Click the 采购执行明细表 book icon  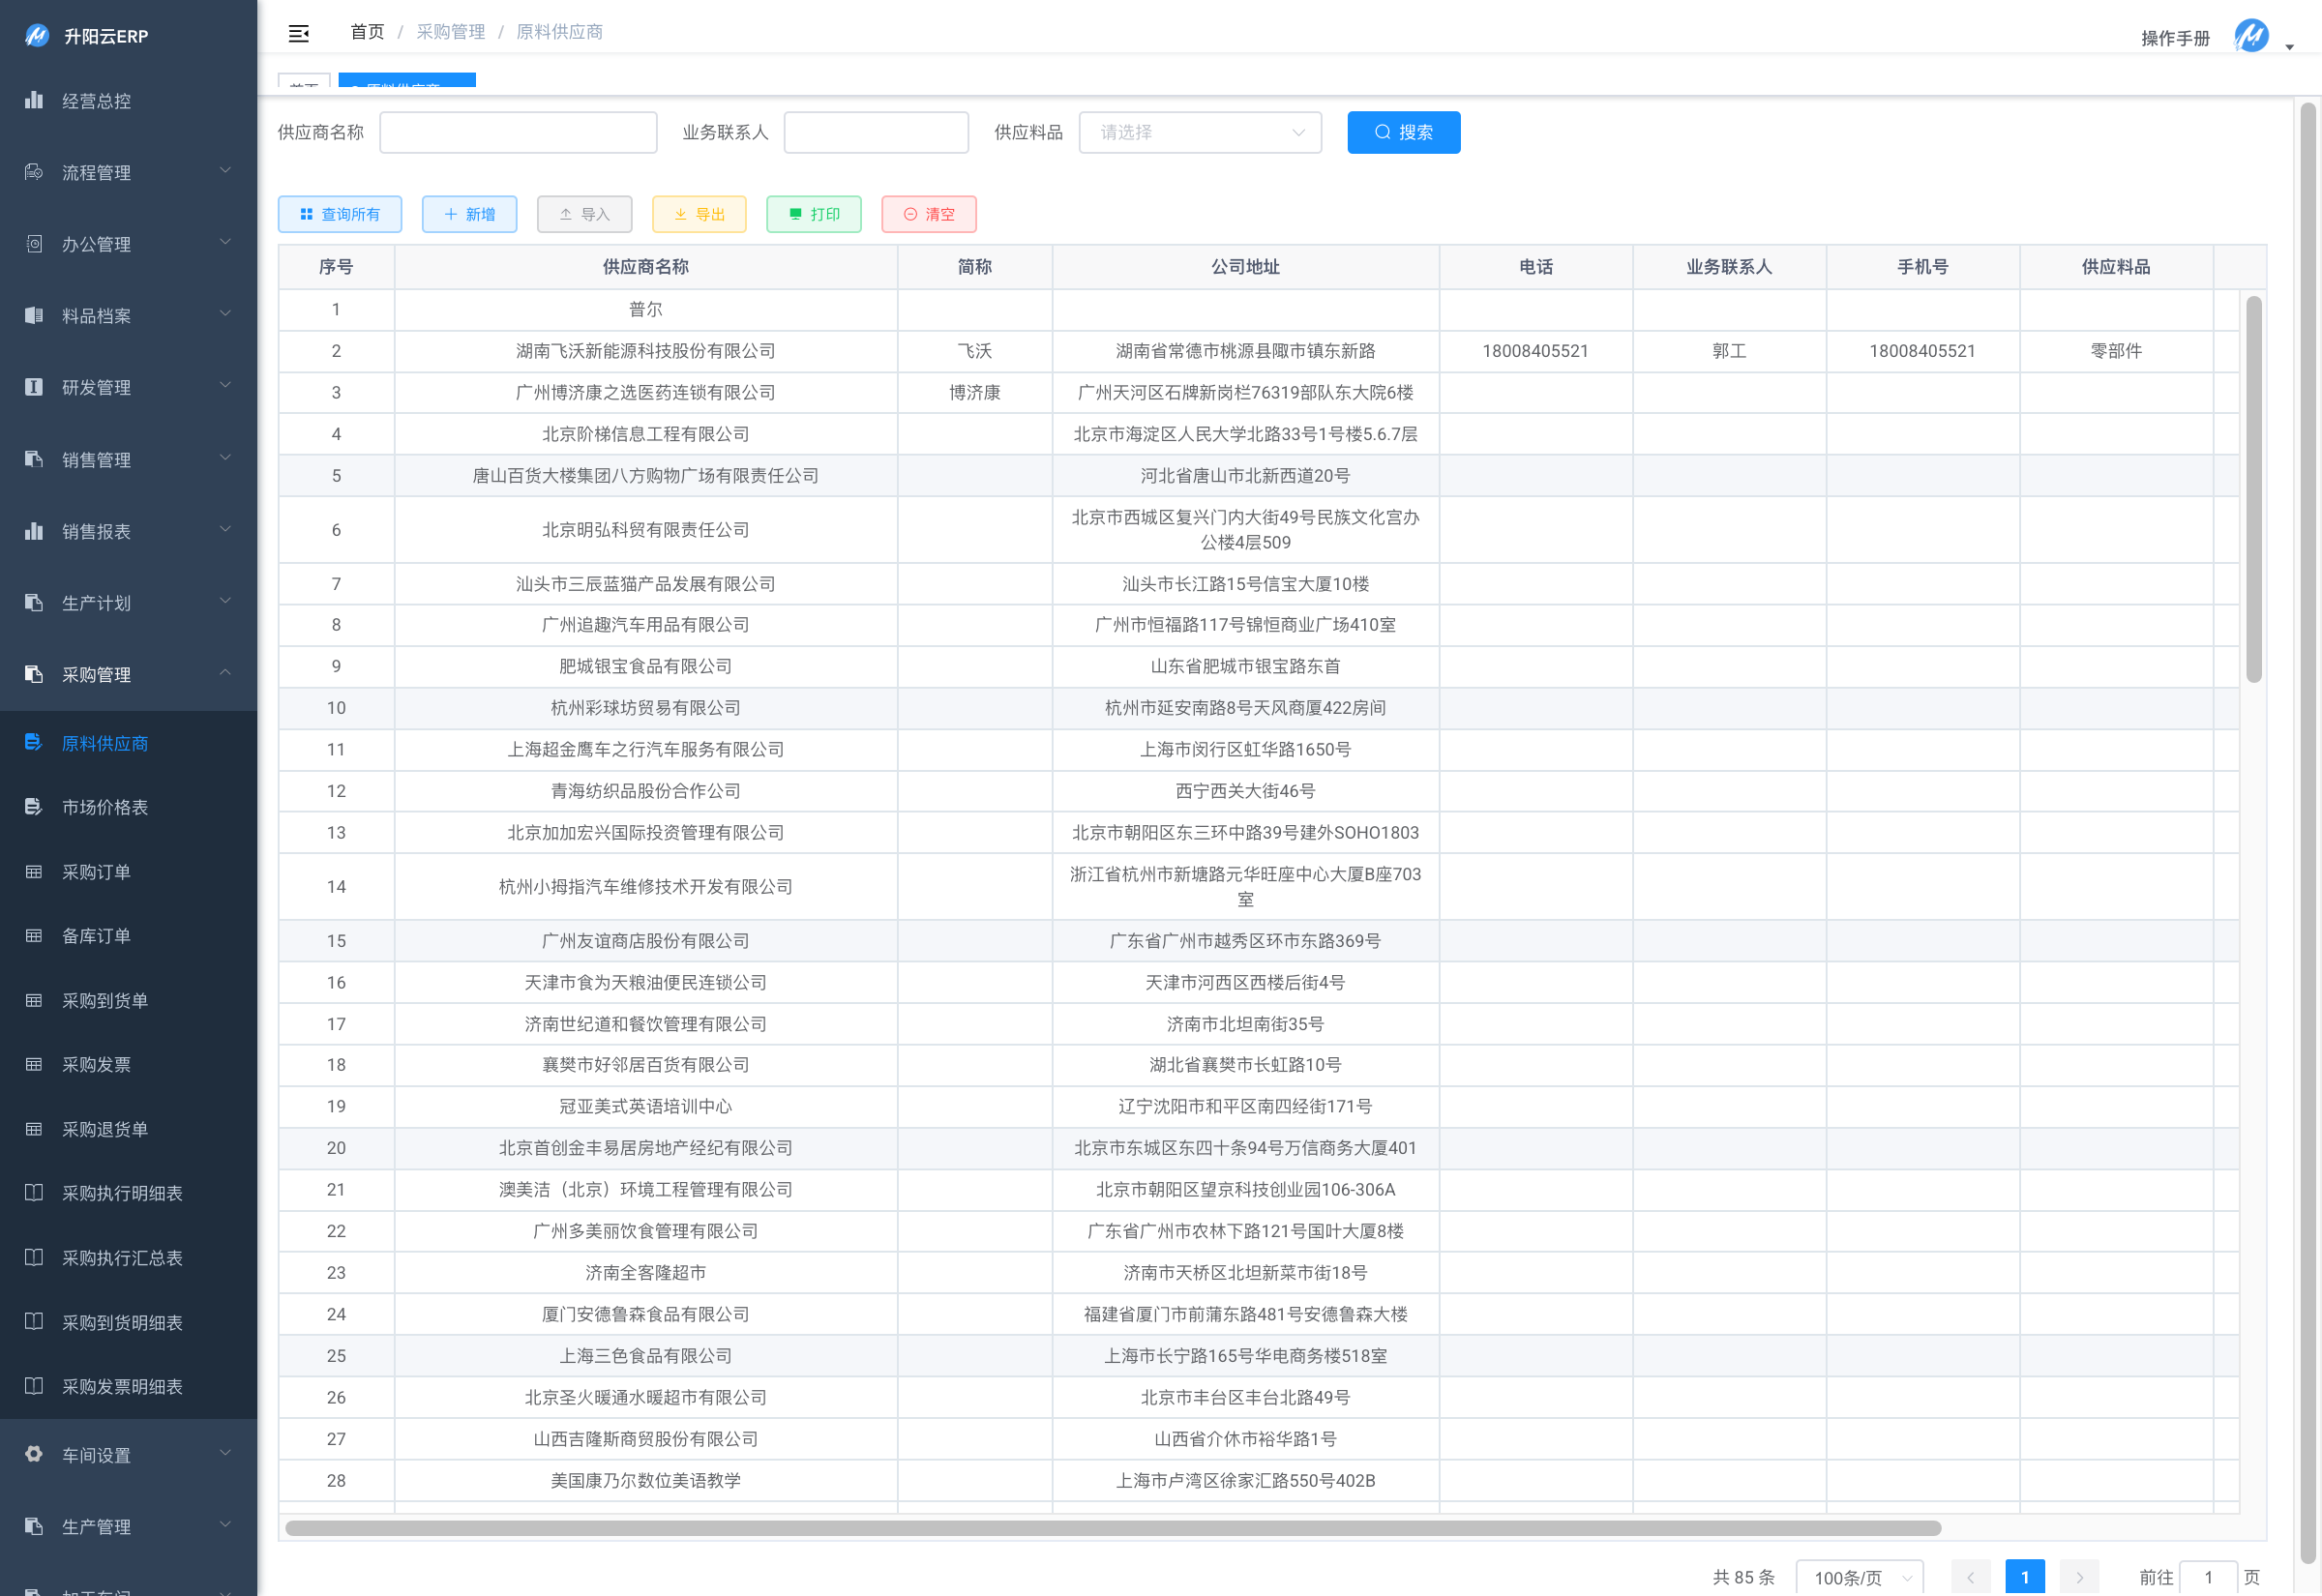(x=34, y=1193)
